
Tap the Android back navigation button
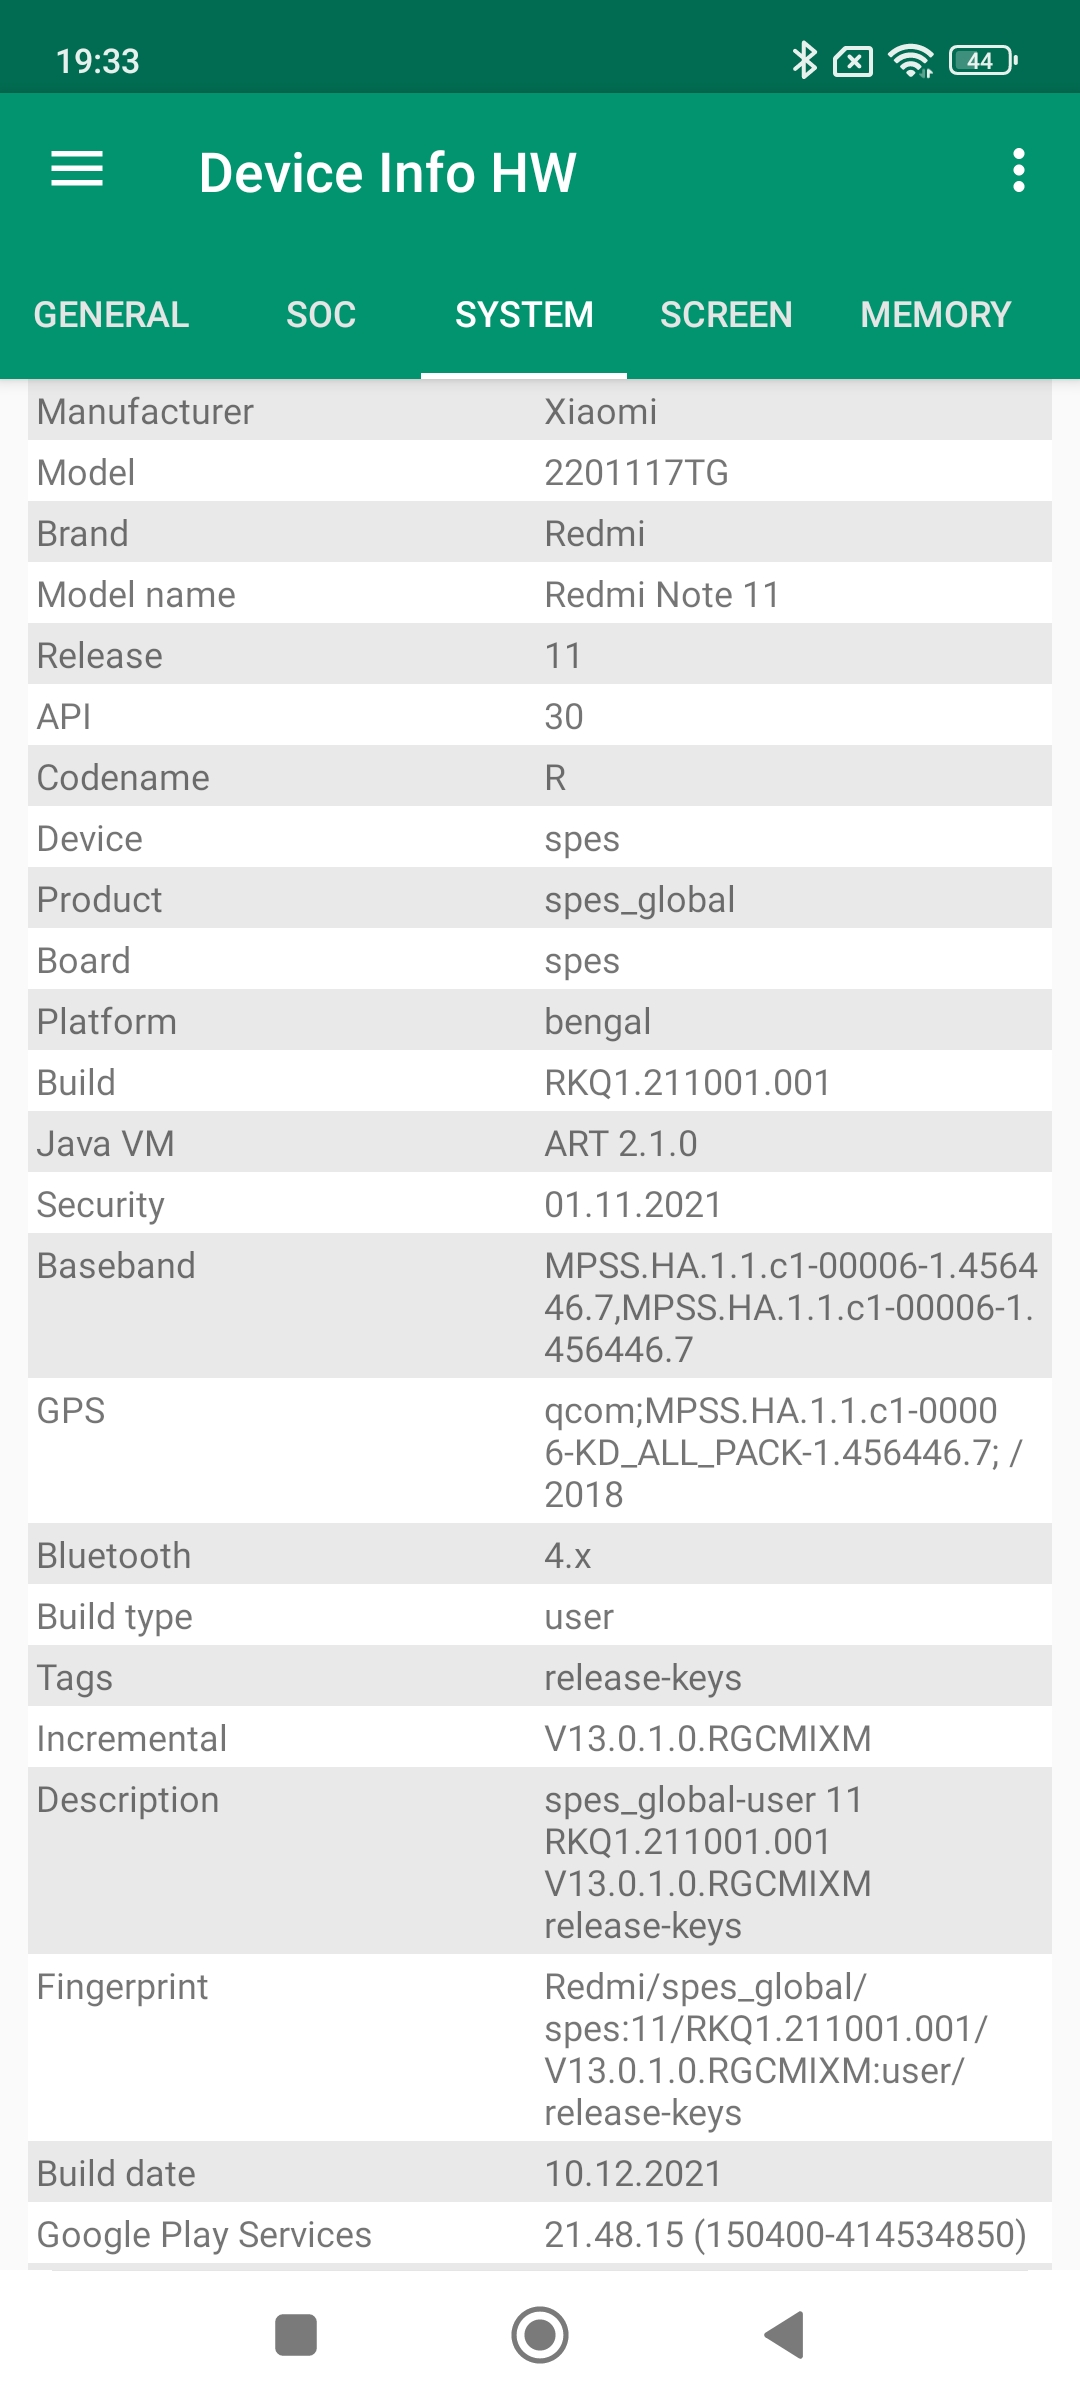point(785,2335)
